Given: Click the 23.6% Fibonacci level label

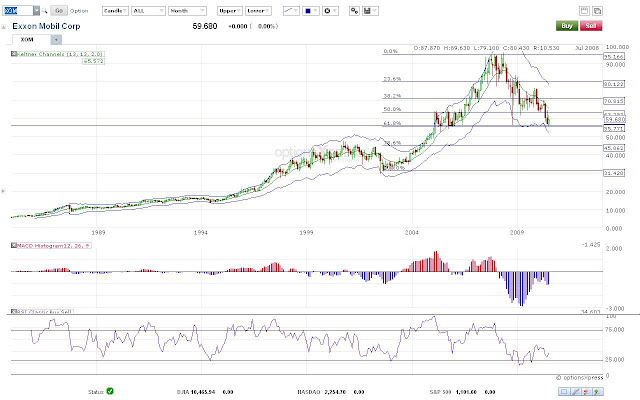Looking at the screenshot, I should click(392, 79).
